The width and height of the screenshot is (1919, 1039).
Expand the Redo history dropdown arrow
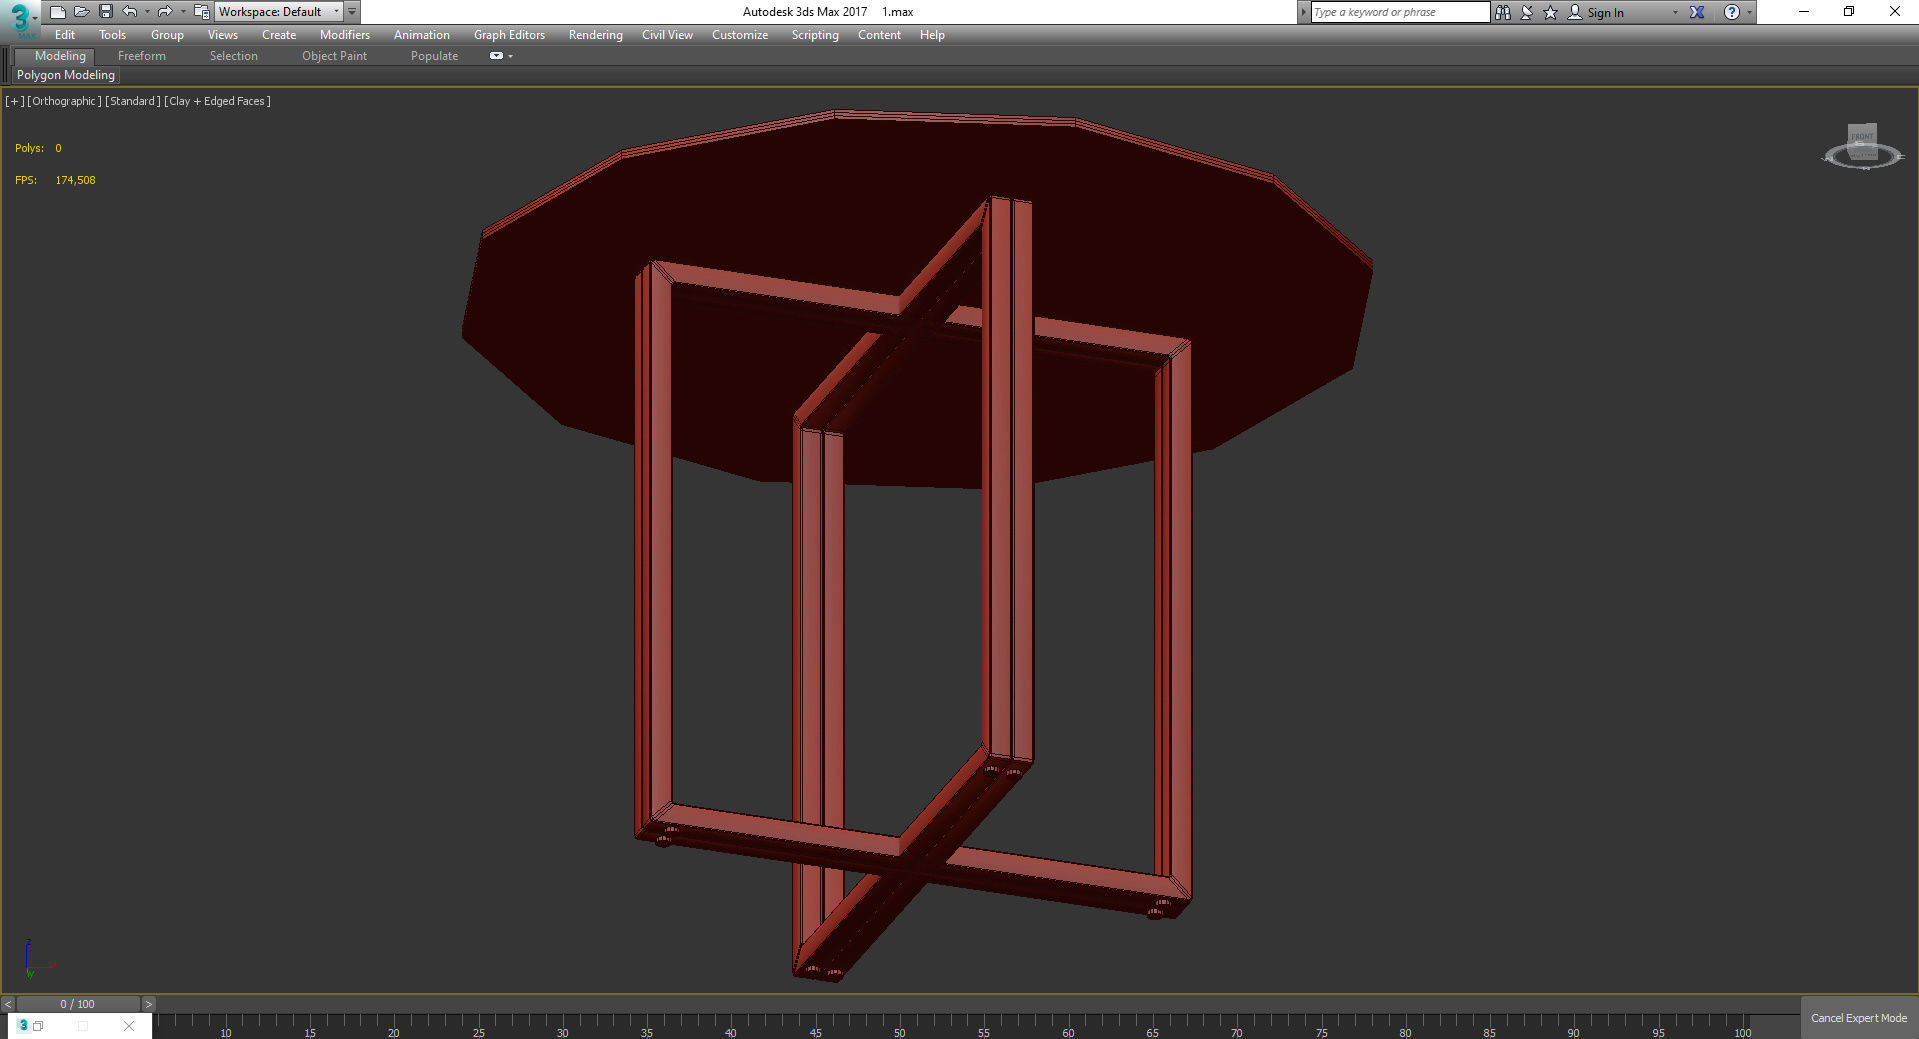pos(183,12)
